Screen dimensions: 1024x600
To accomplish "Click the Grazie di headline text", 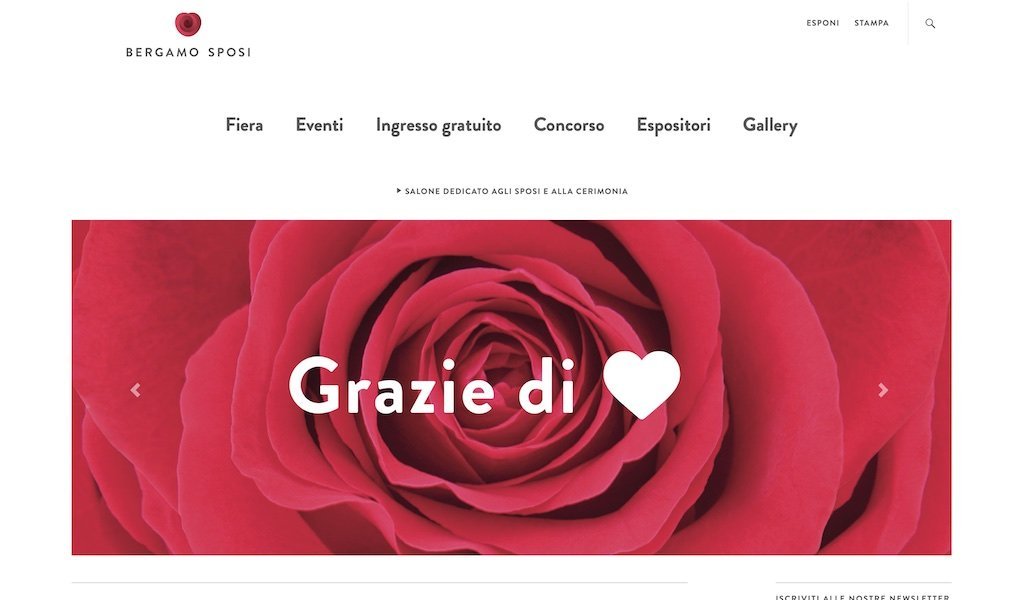I will 432,386.
